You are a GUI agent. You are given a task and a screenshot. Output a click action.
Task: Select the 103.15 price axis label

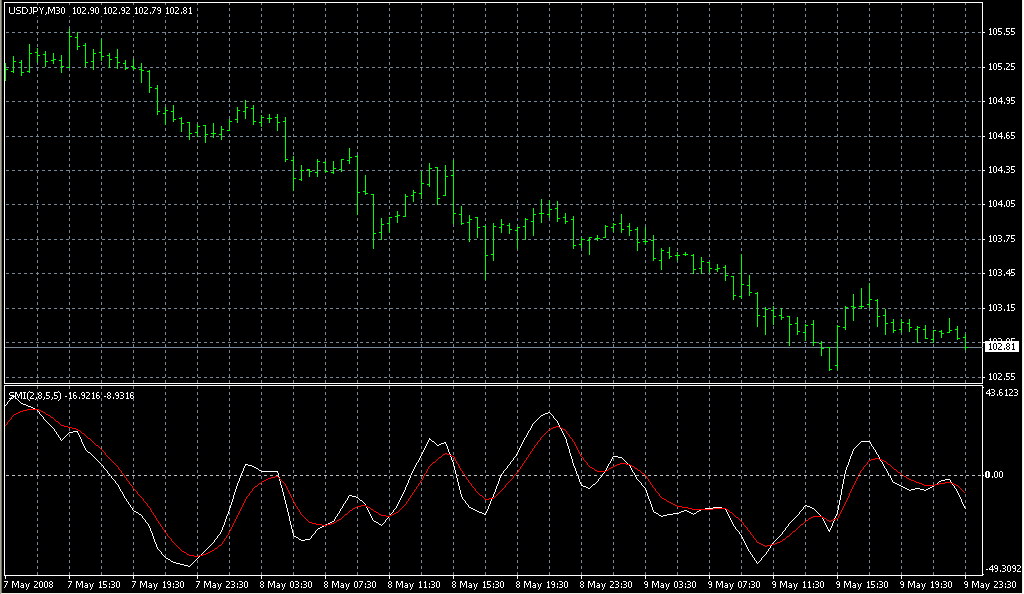[1001, 308]
